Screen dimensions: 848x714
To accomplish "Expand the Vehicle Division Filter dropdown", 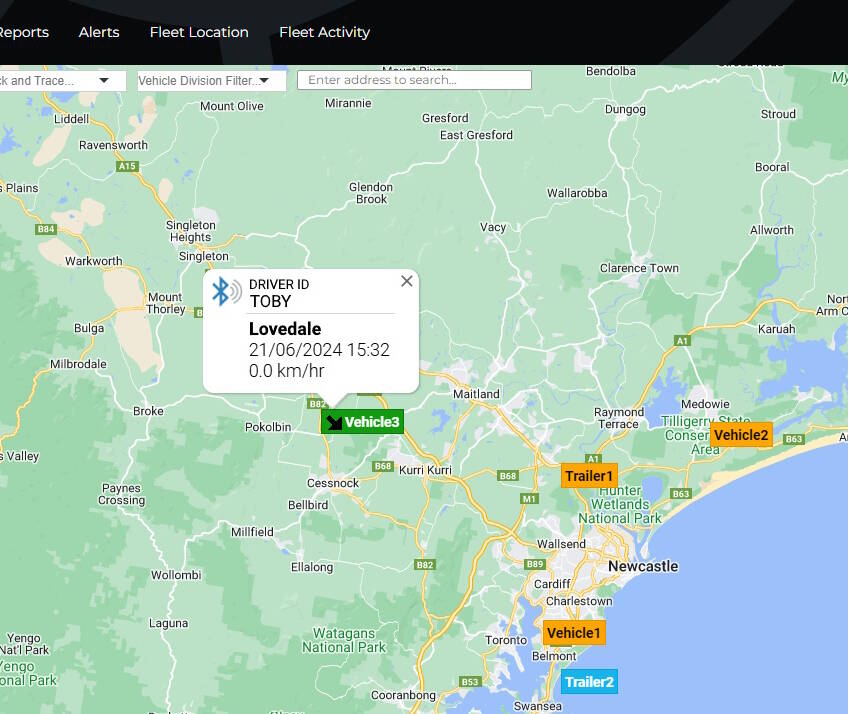I will [x=210, y=80].
